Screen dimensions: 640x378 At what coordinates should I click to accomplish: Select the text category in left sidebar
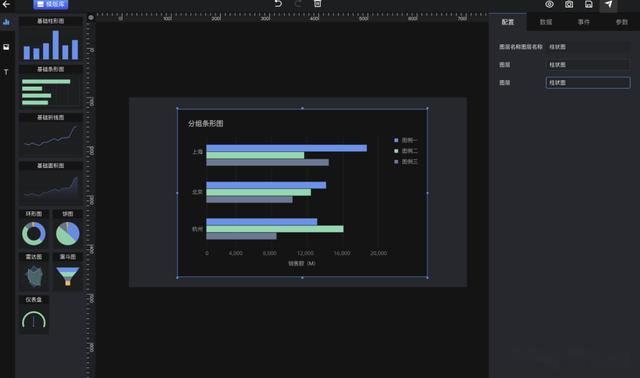[6, 72]
